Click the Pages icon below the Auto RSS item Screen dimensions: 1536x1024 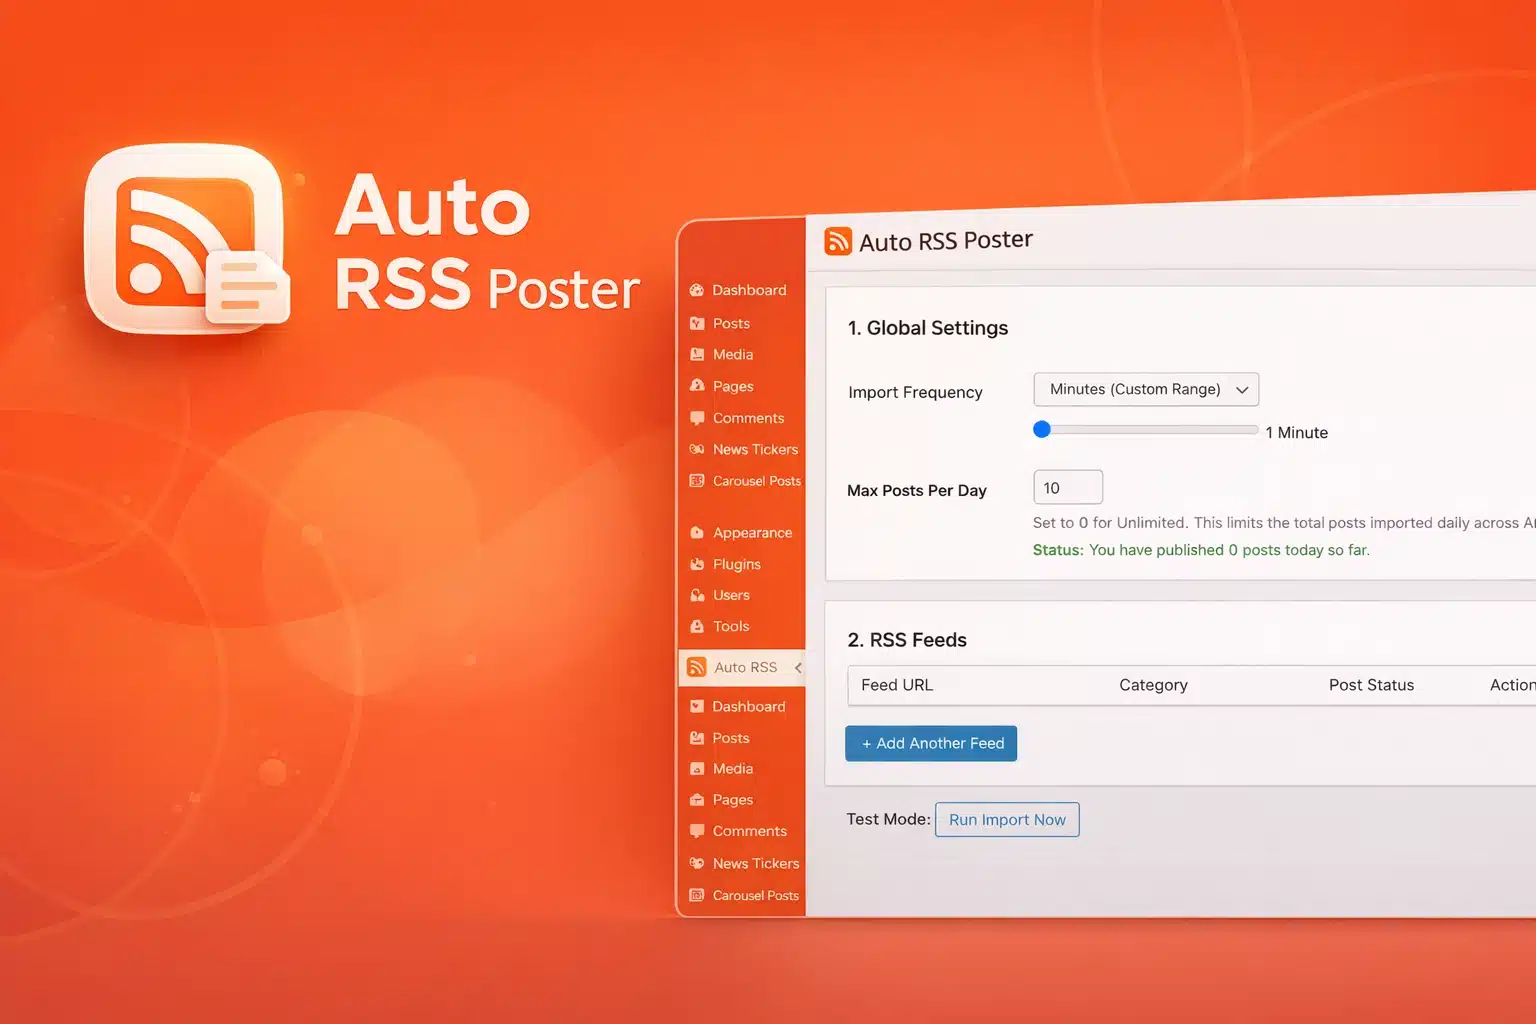pos(697,800)
